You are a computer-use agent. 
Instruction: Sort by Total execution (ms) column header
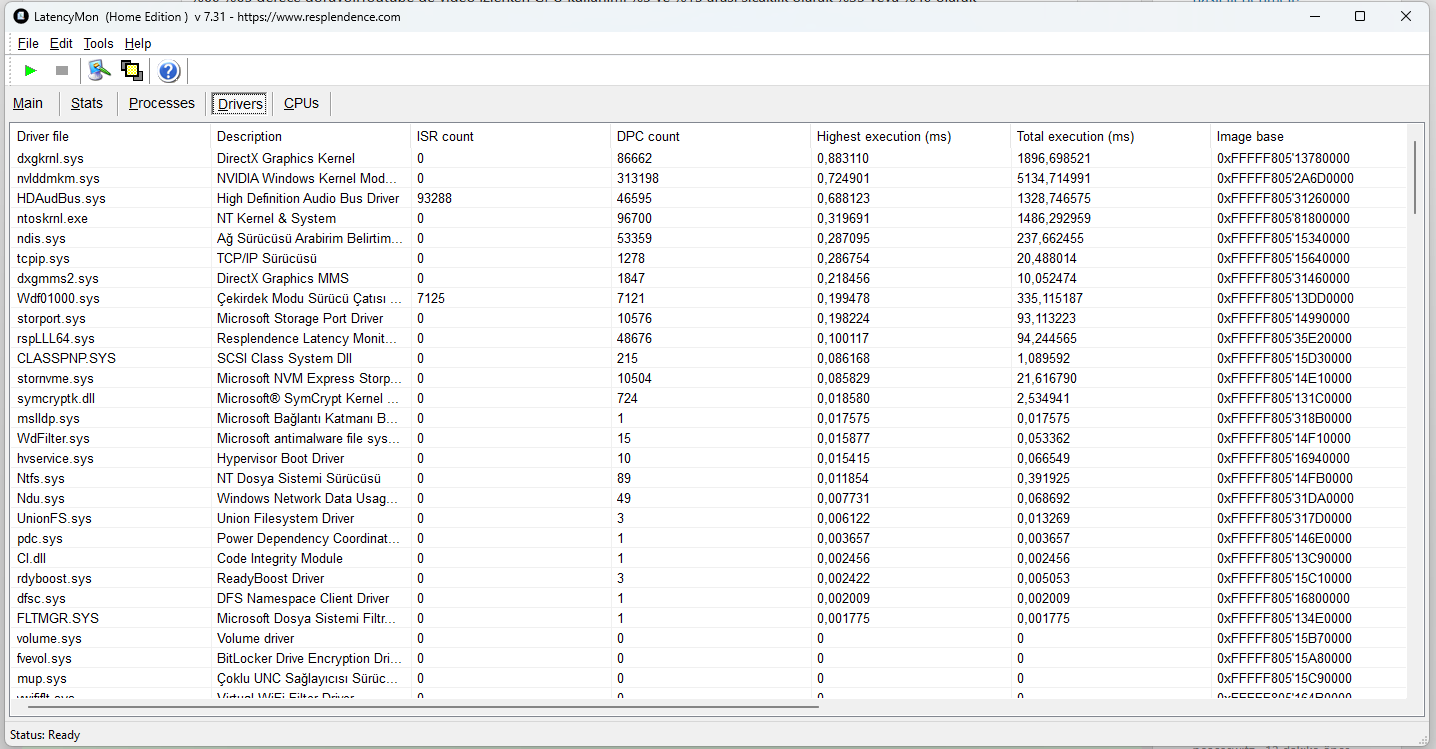[x=1110, y=136]
